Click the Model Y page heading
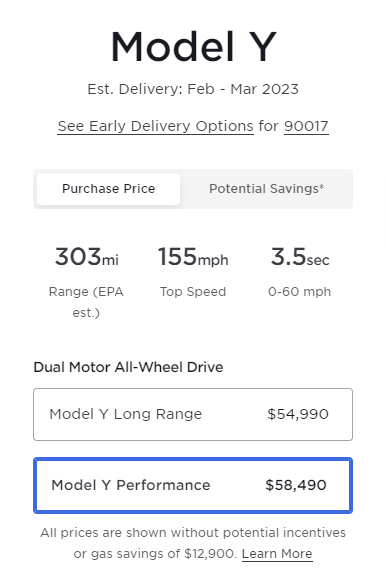 point(193,47)
